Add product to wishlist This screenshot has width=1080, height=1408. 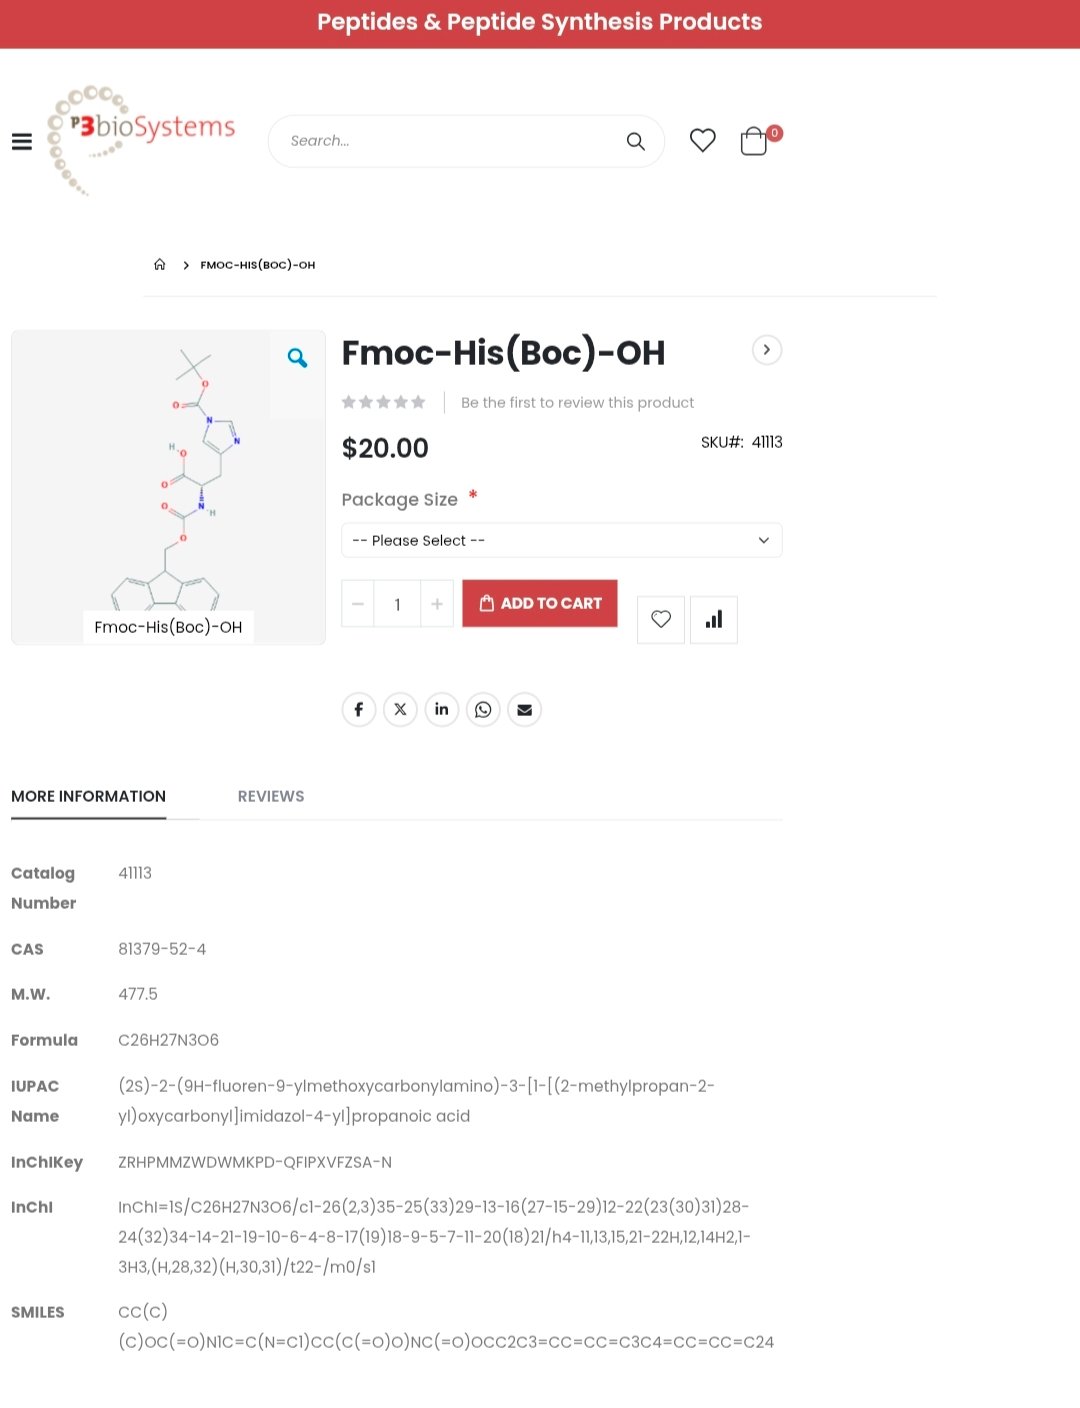(x=661, y=620)
